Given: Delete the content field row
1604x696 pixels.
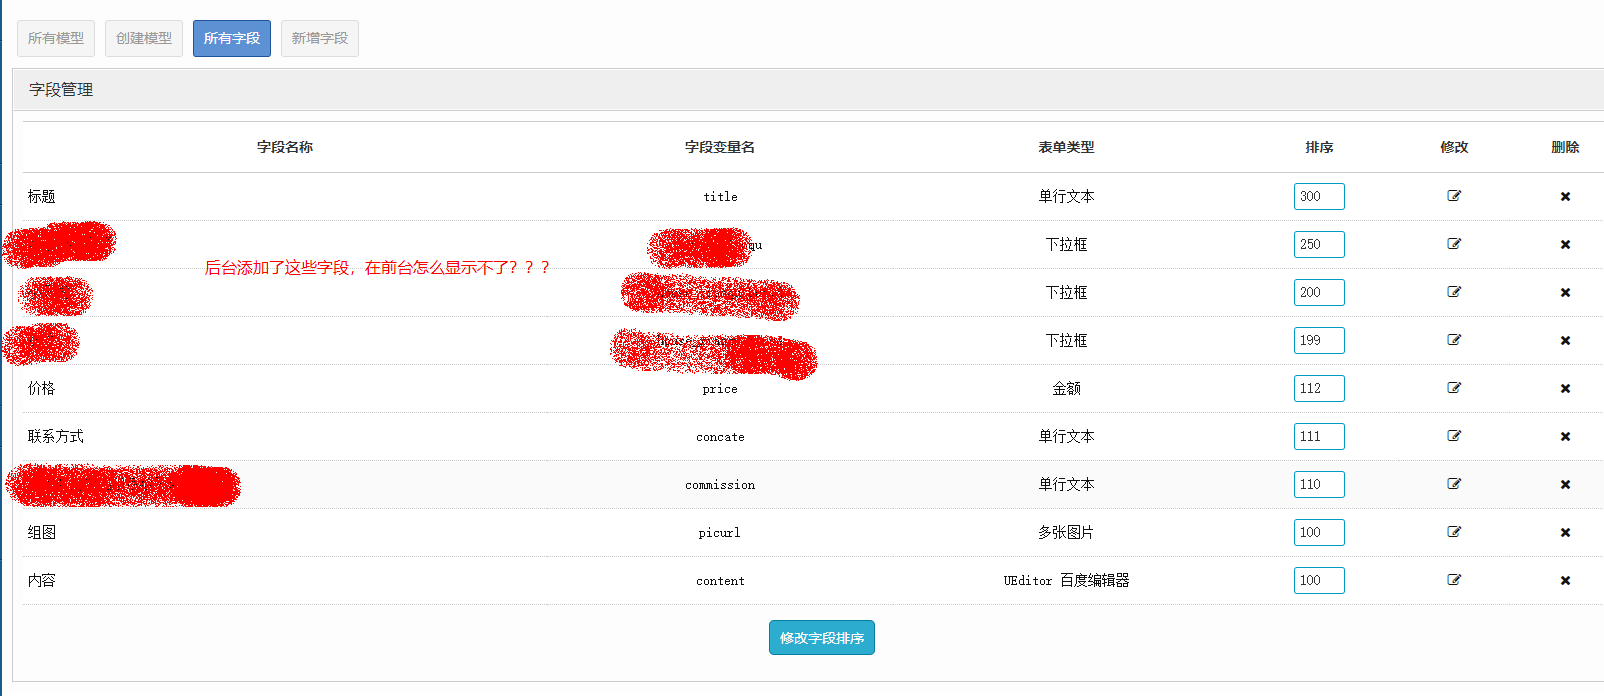Looking at the screenshot, I should (1565, 581).
